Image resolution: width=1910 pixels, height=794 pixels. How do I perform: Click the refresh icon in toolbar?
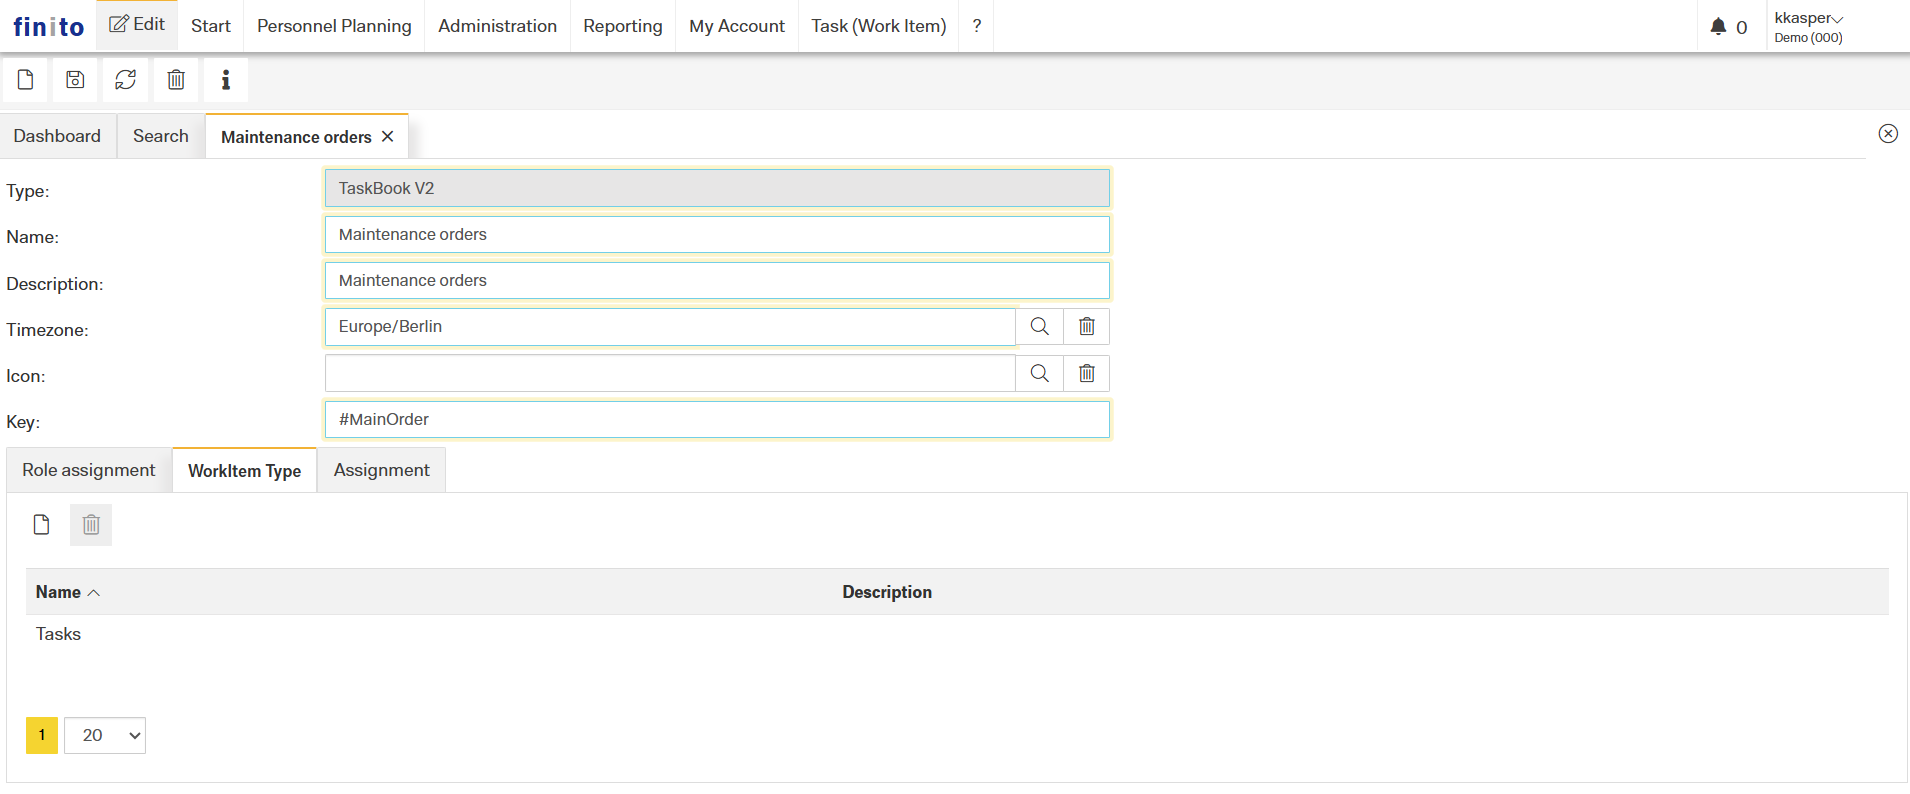[x=125, y=80]
